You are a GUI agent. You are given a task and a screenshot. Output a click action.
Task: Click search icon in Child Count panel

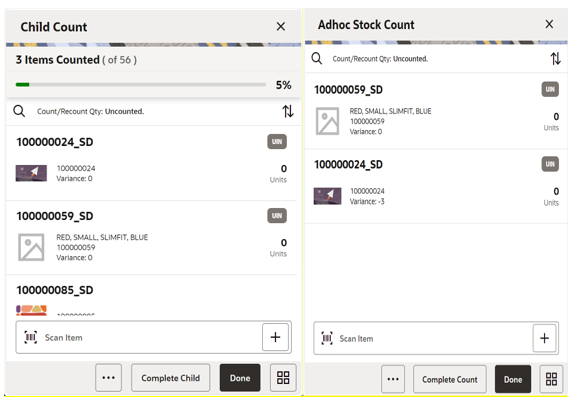tap(19, 111)
